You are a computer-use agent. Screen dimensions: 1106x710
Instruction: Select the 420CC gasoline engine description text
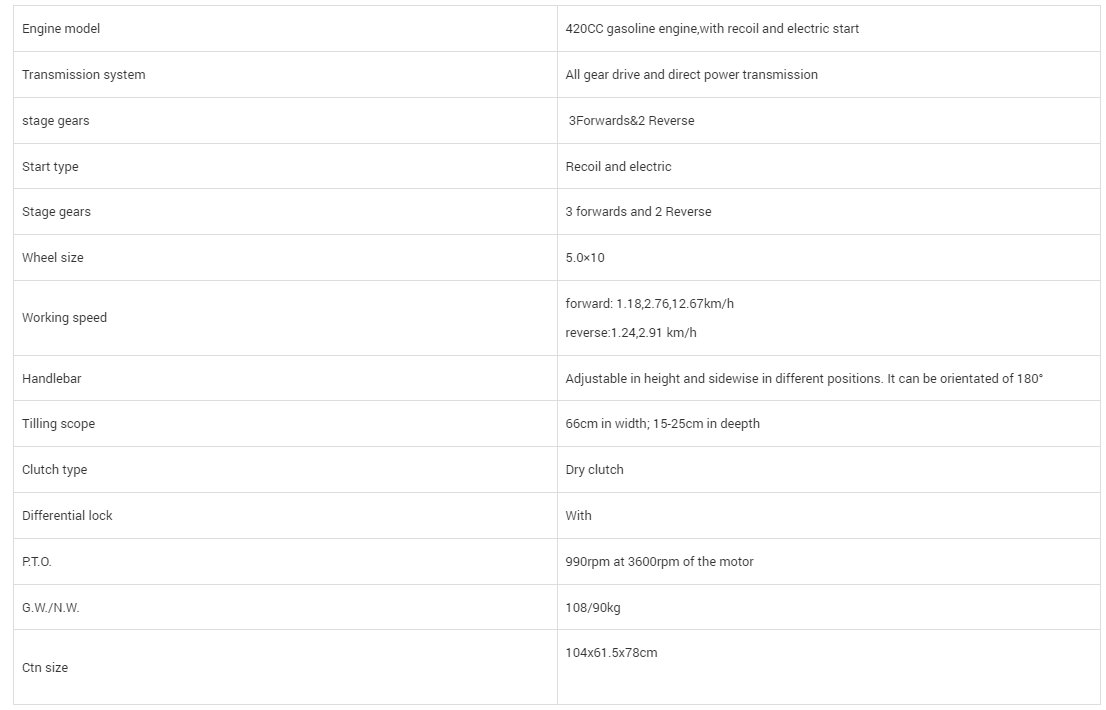point(712,29)
